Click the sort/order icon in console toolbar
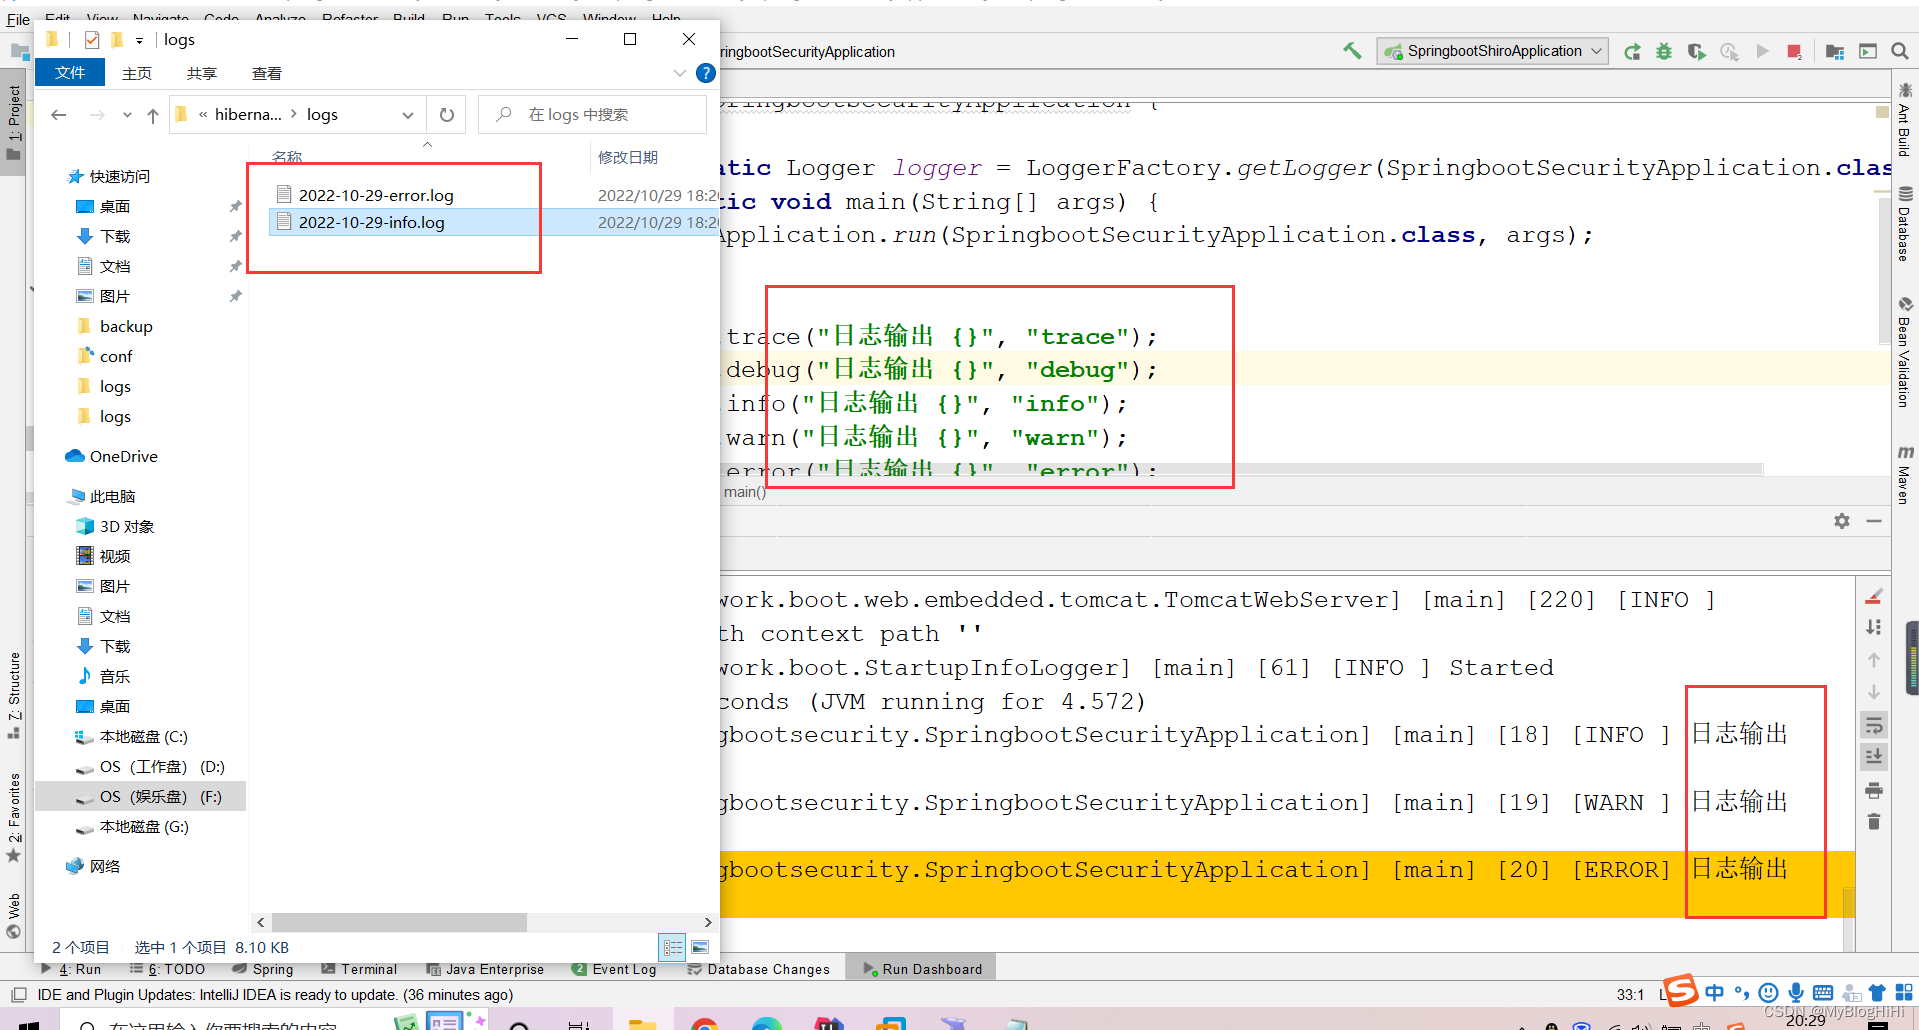1919x1030 pixels. 1874,627
